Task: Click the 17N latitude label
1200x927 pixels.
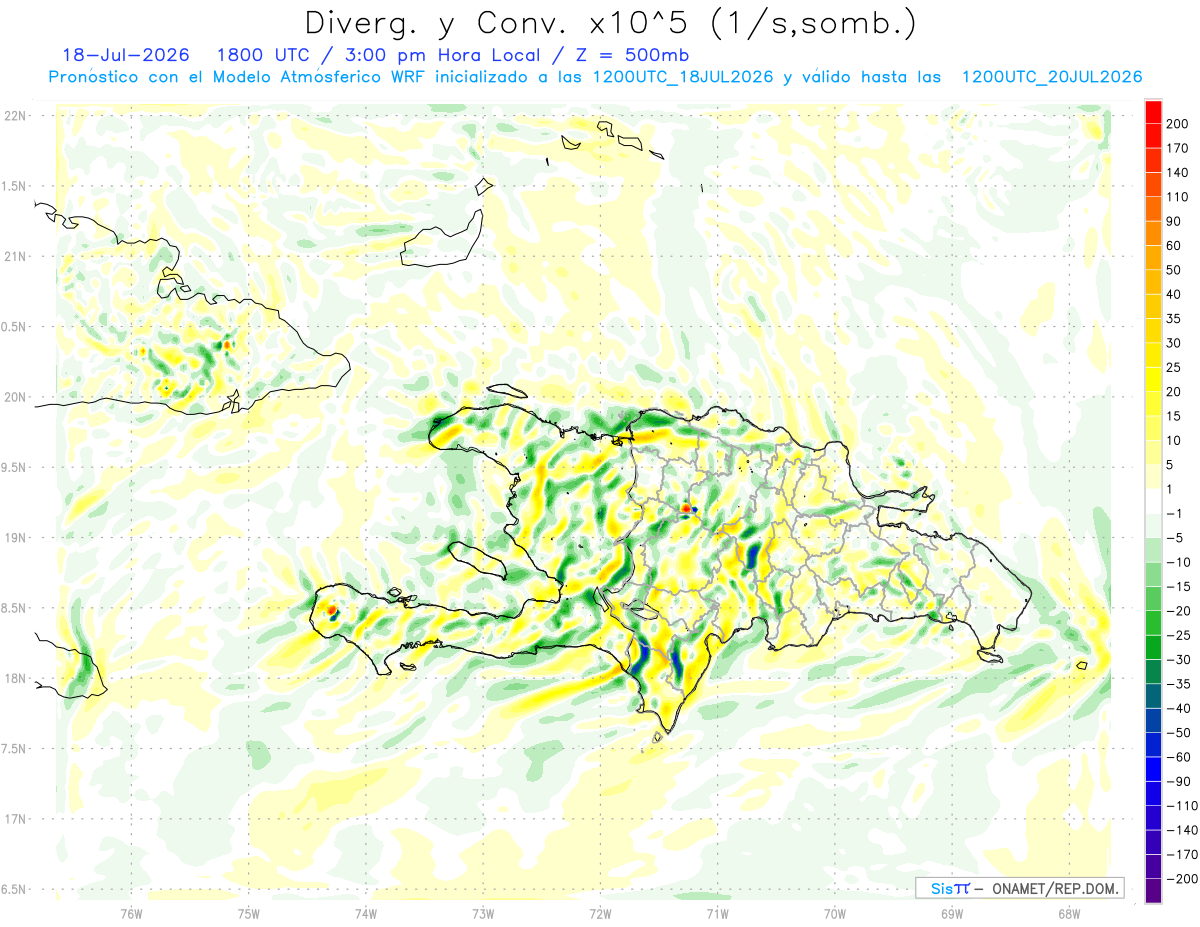Action: pos(15,819)
